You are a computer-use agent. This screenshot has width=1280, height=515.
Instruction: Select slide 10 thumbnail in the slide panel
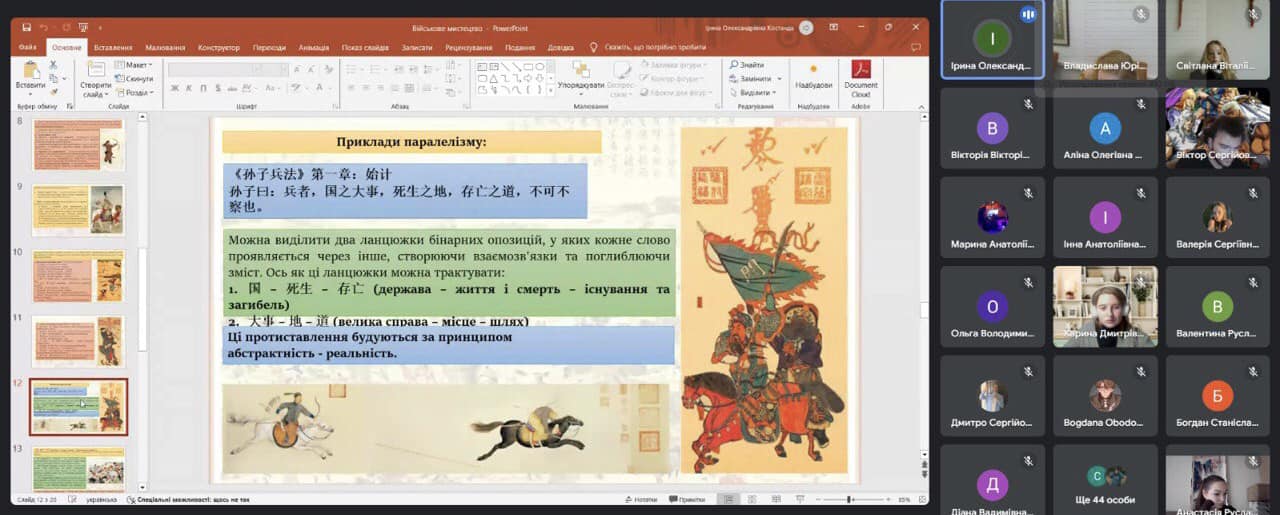(78, 275)
